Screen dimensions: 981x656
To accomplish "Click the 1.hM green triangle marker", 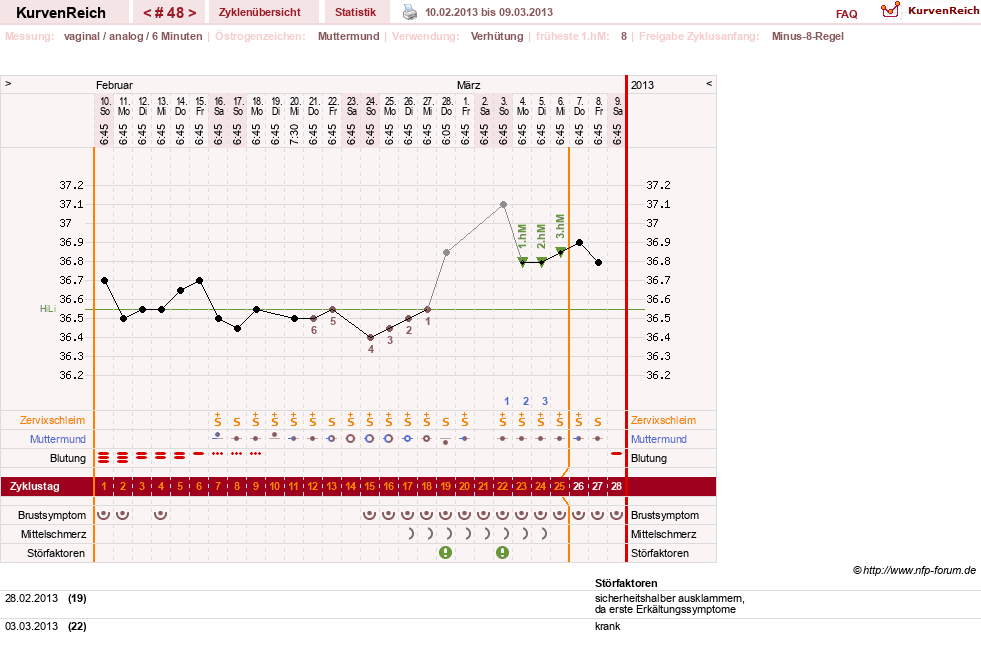I will 522,261.
